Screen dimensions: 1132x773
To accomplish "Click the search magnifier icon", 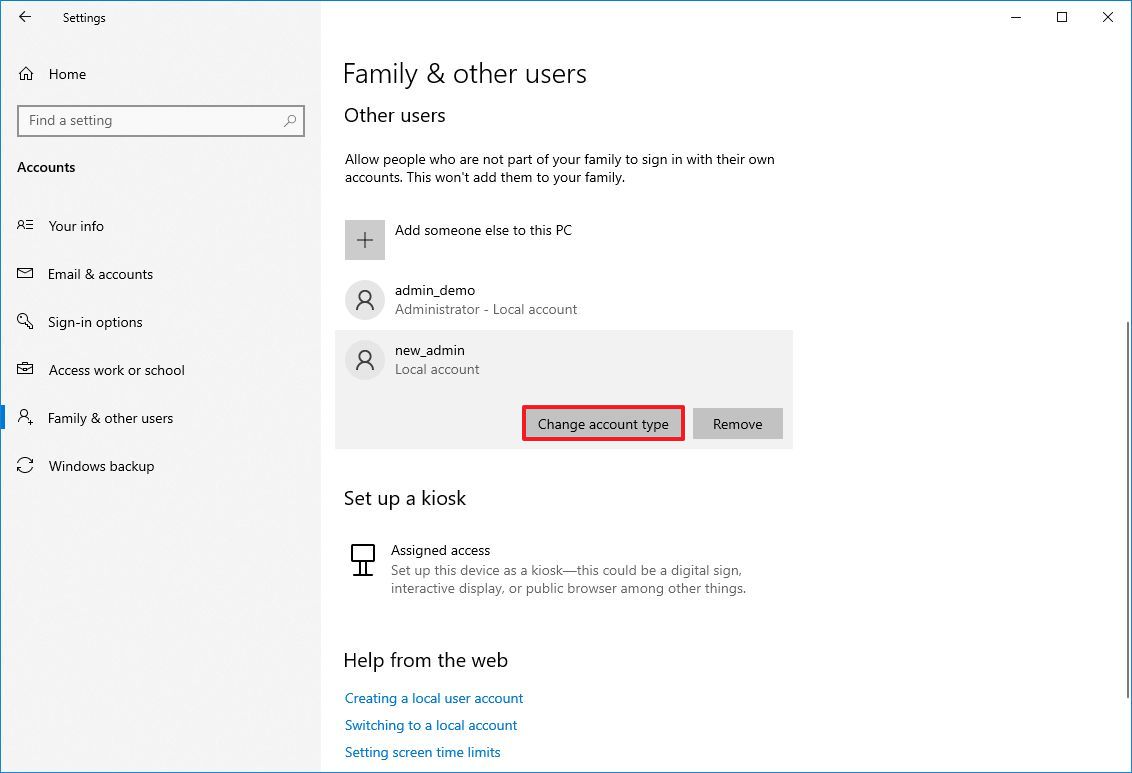I will (290, 121).
